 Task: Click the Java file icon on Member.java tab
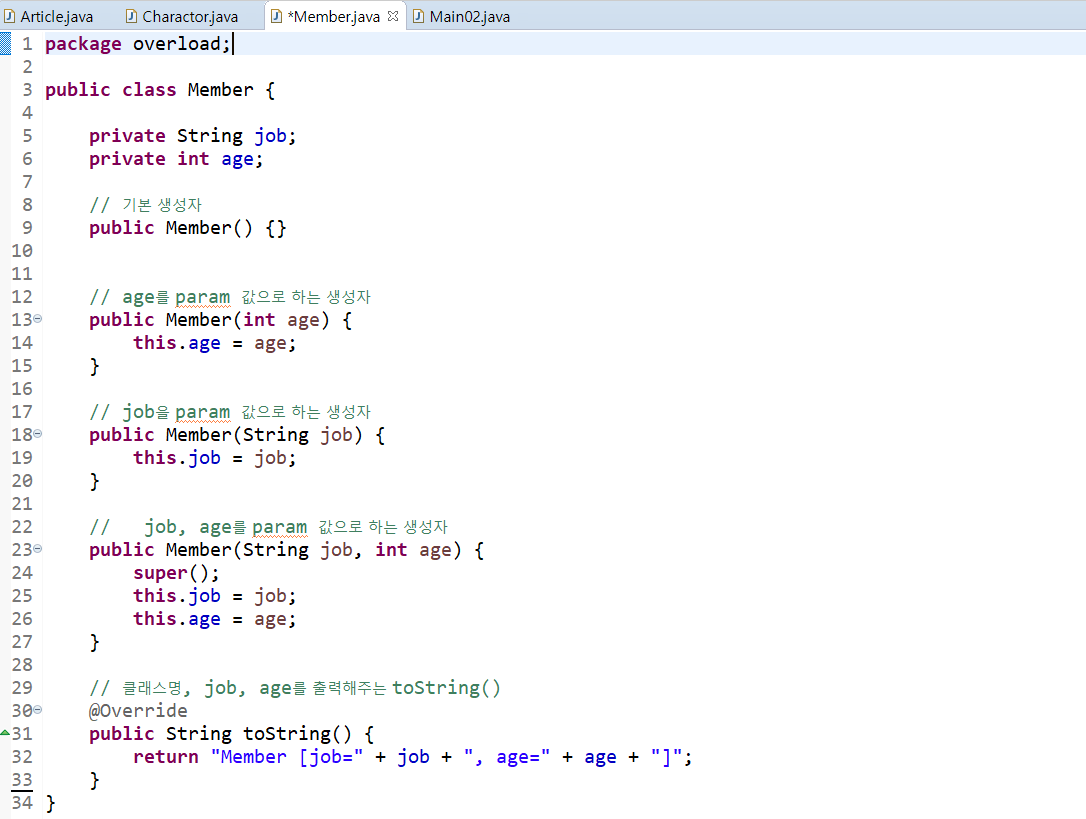pos(276,16)
